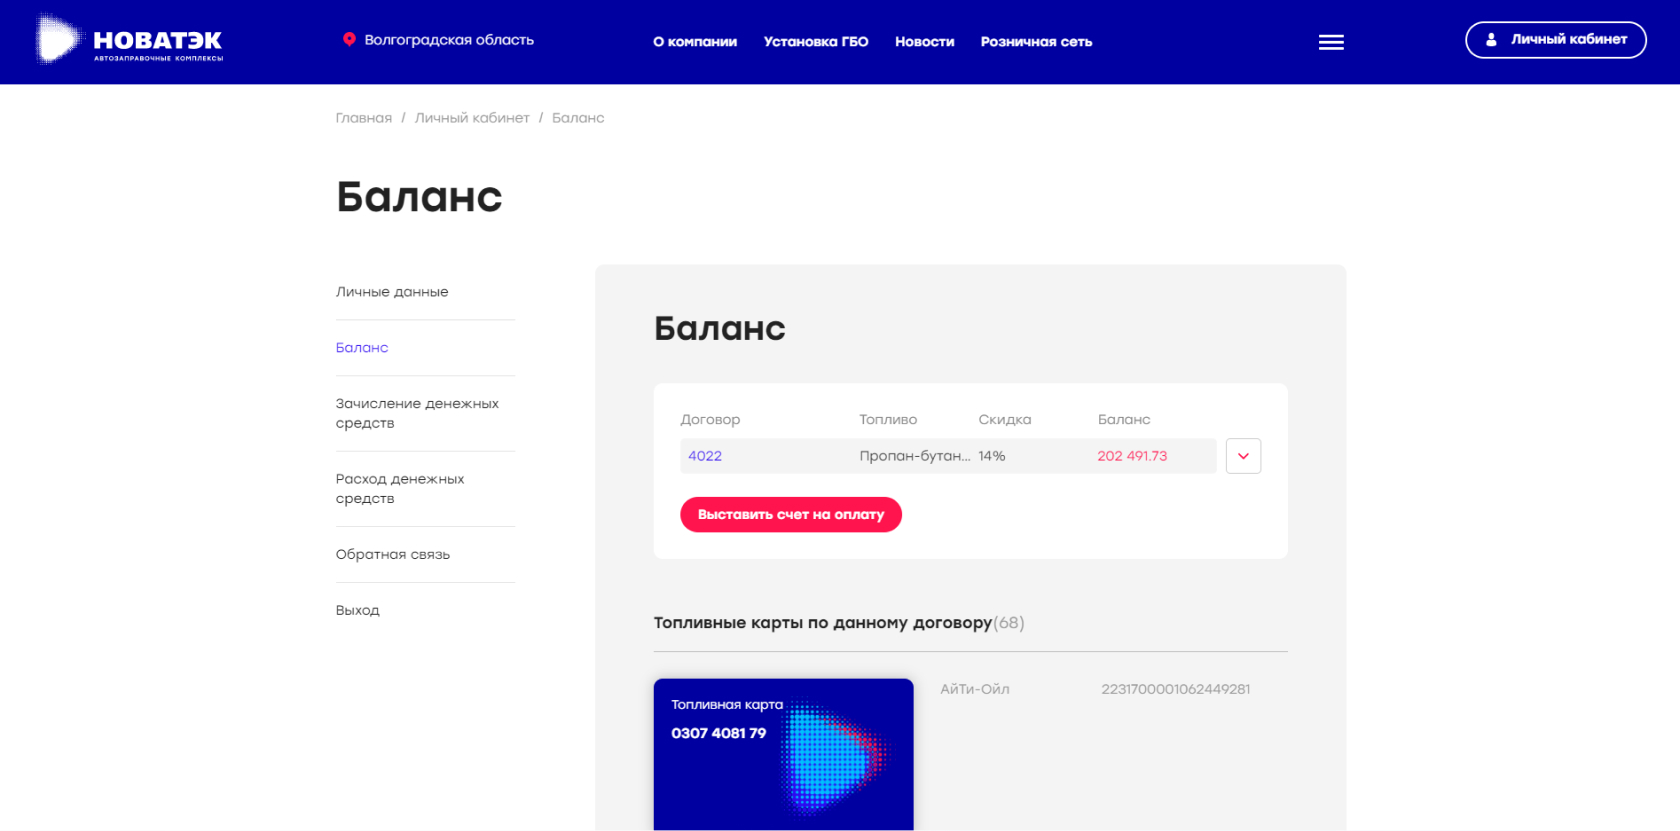This screenshot has height=831, width=1680.
Task: Open О компании menu item
Action: [695, 42]
